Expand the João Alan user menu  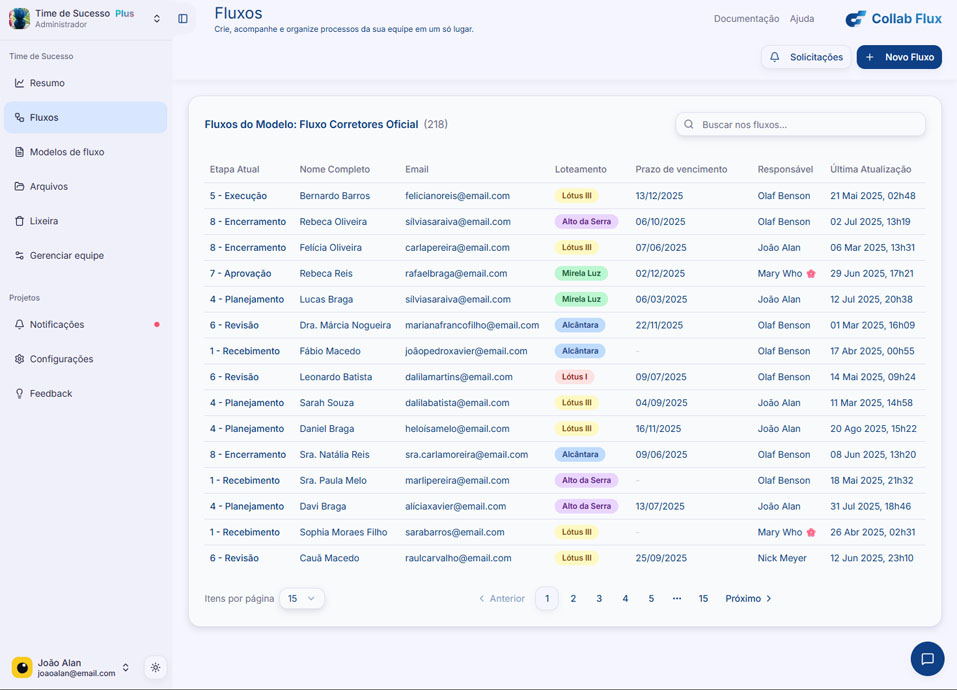(126, 668)
